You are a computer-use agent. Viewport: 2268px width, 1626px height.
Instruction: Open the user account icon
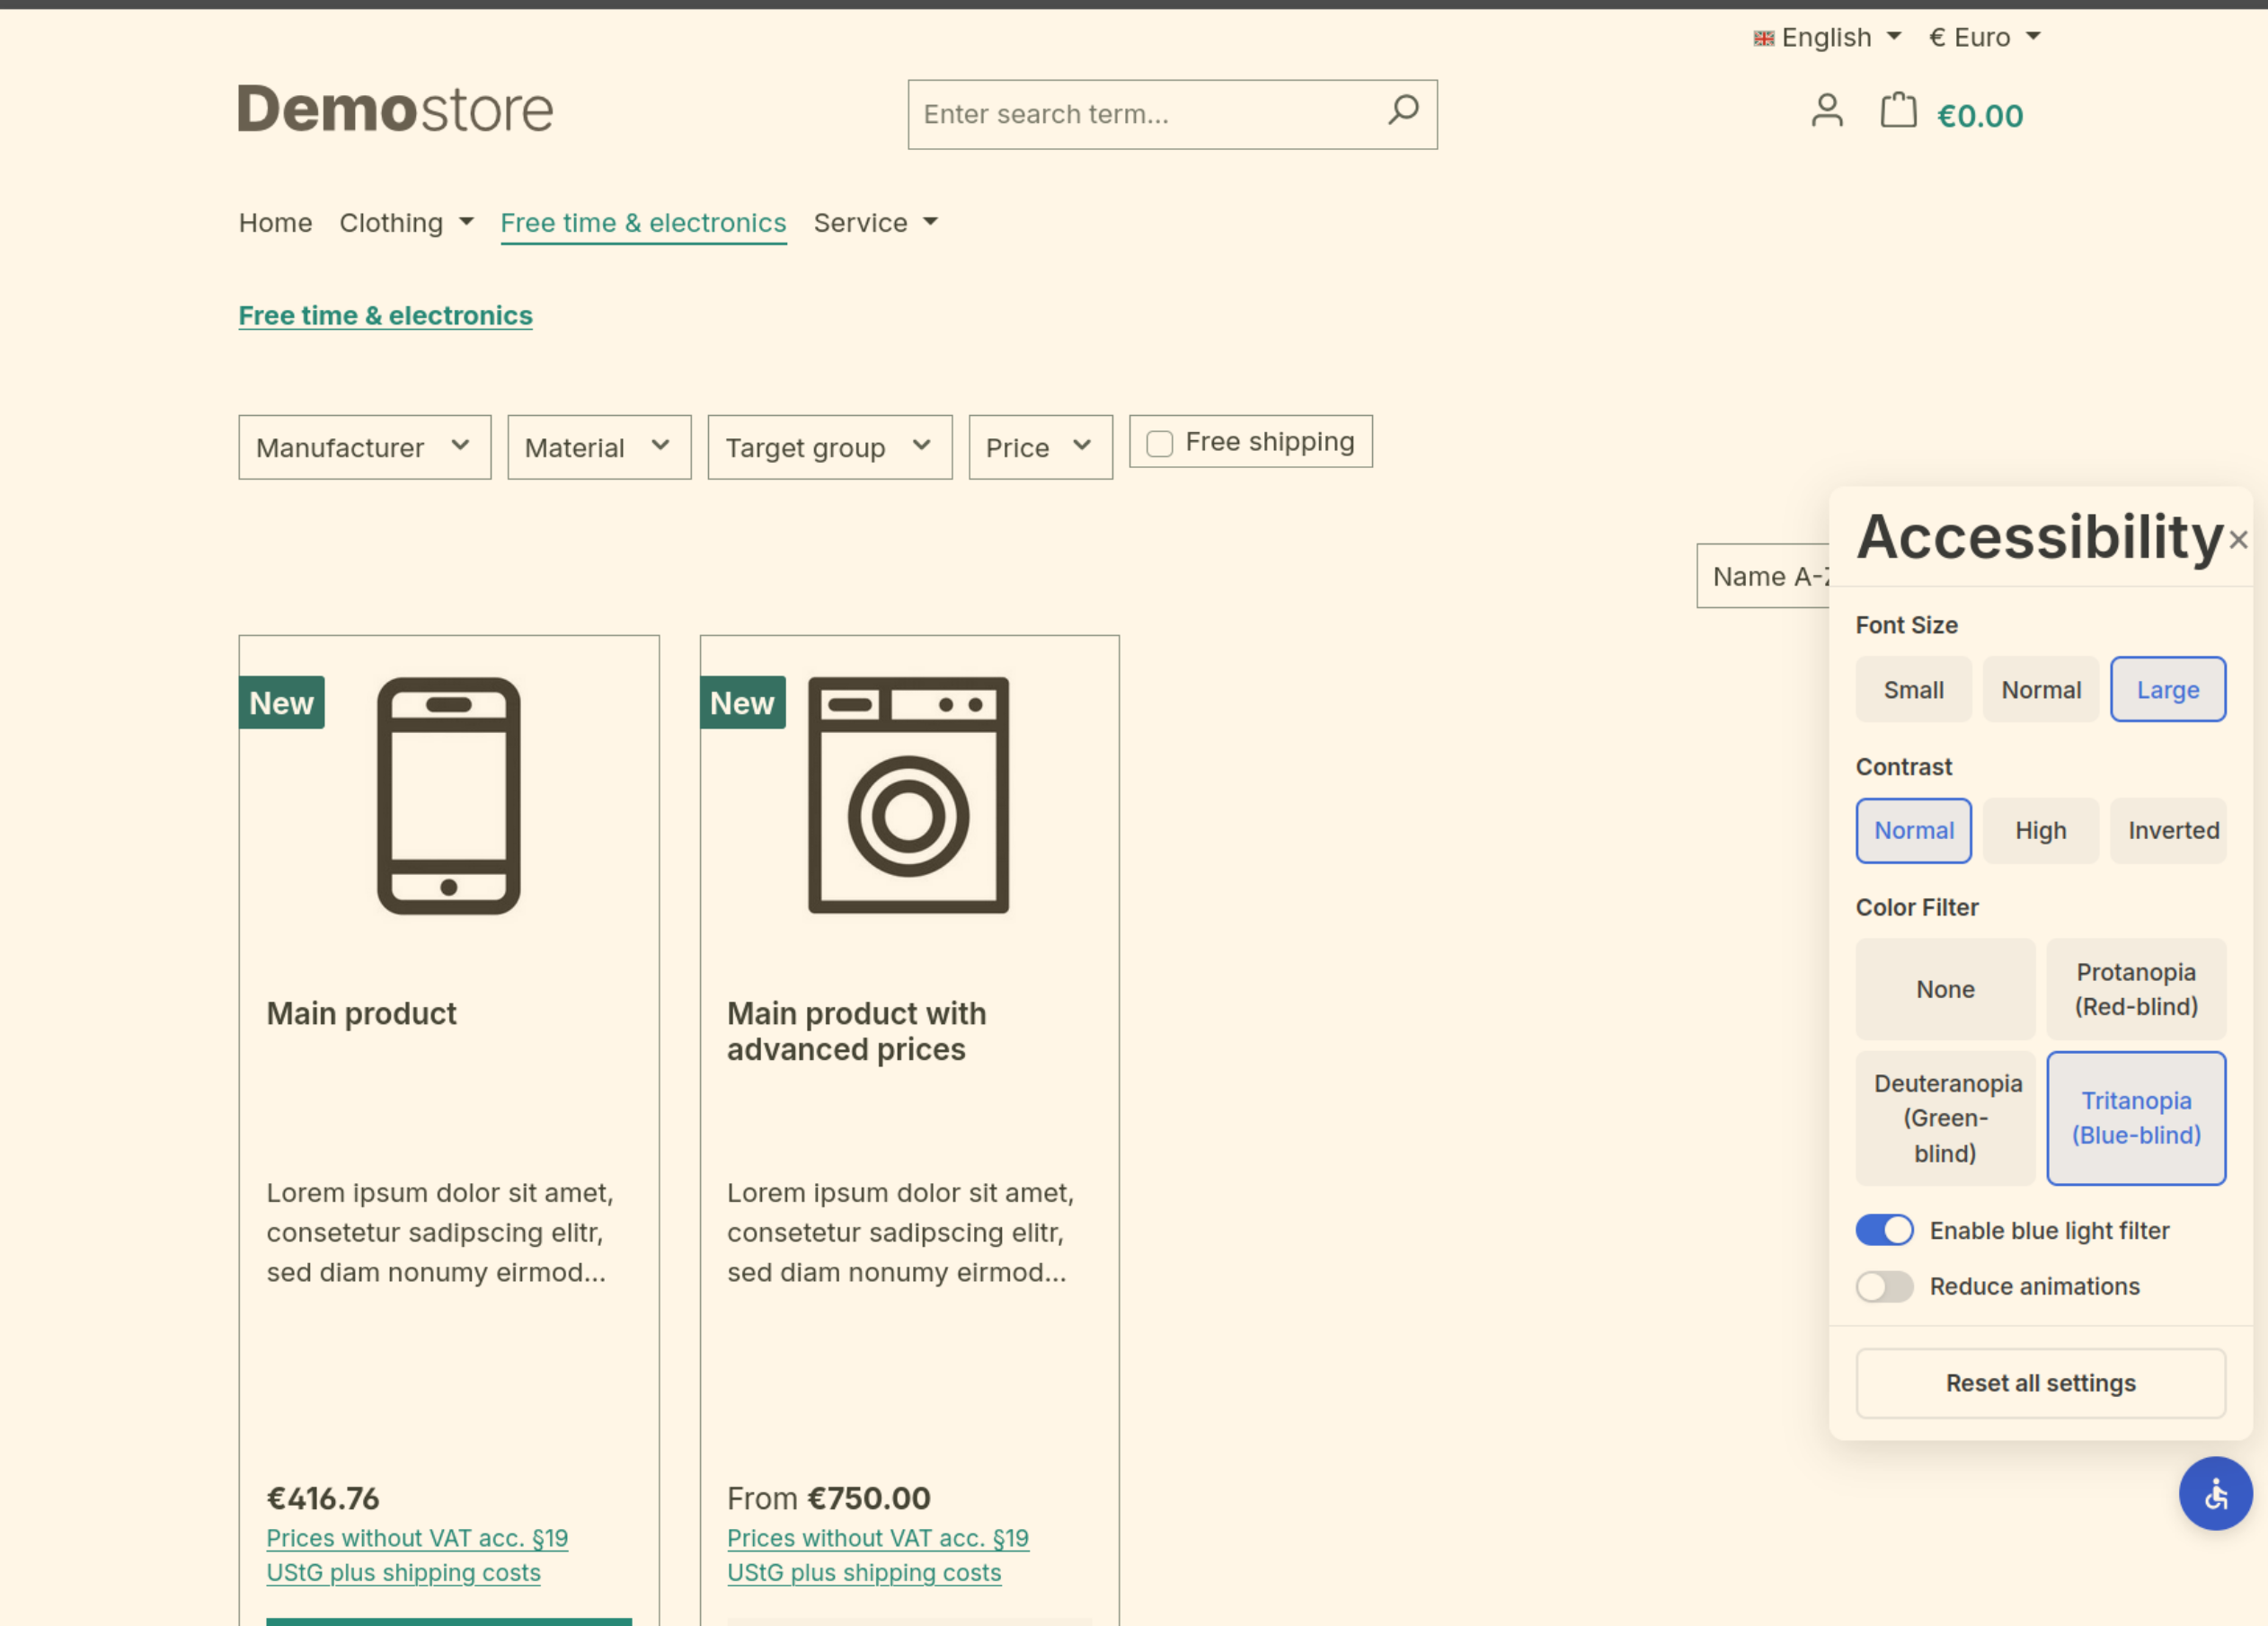(x=1826, y=111)
